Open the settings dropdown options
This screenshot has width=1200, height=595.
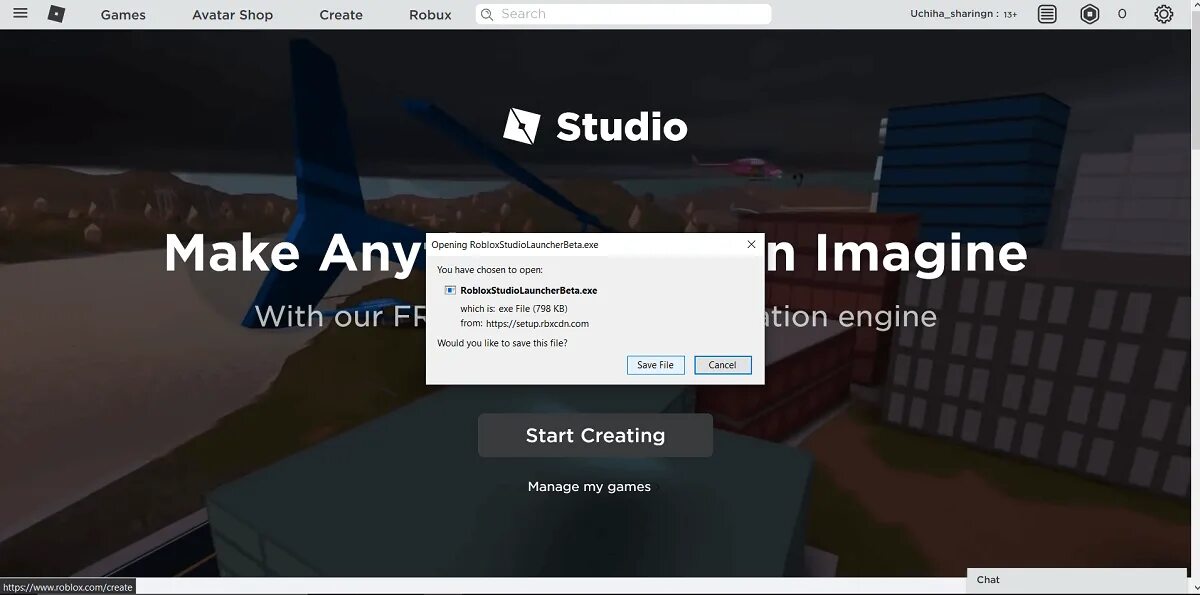1162,13
